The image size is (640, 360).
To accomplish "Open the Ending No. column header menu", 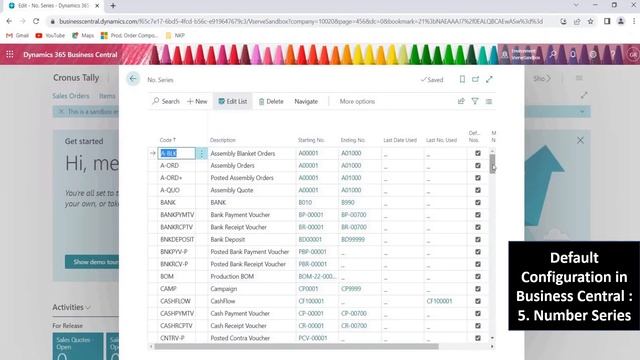I will coord(353,140).
